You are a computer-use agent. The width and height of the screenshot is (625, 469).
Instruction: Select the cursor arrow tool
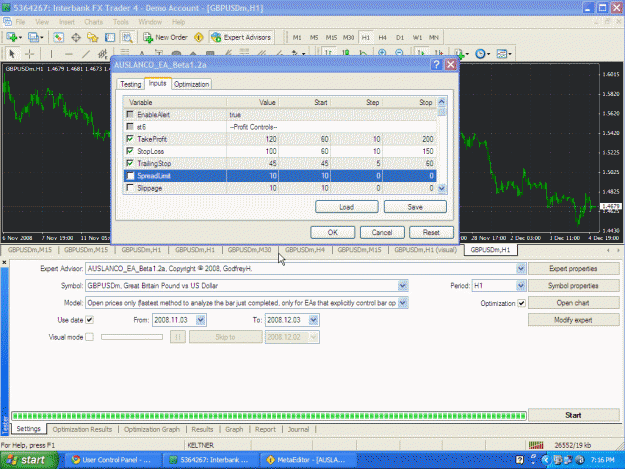pos(12,53)
